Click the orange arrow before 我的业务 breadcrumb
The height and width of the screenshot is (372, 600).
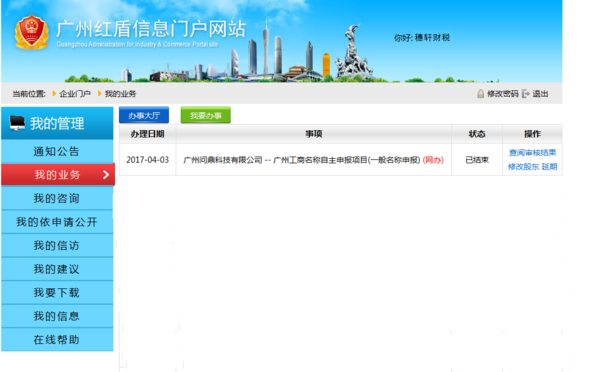click(x=99, y=94)
